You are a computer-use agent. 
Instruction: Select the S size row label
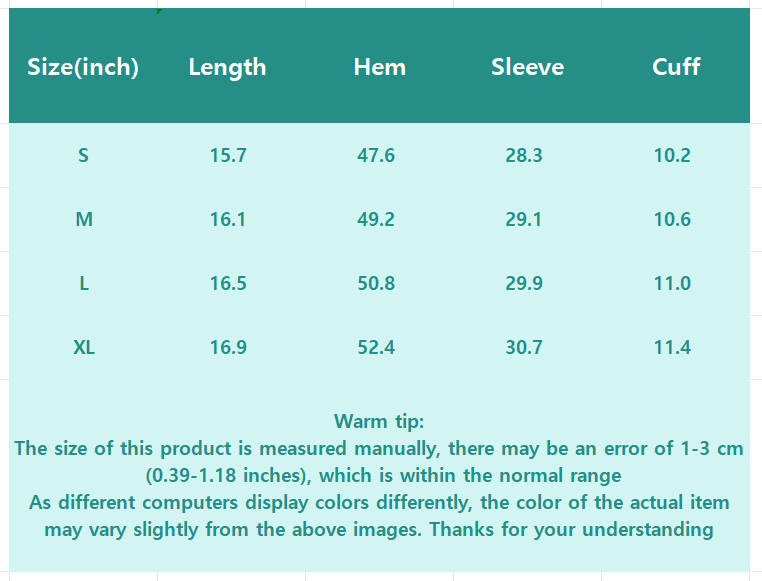[83, 155]
